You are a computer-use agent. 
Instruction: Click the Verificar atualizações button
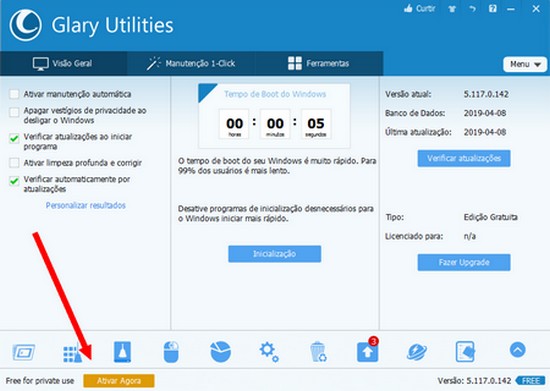point(464,159)
